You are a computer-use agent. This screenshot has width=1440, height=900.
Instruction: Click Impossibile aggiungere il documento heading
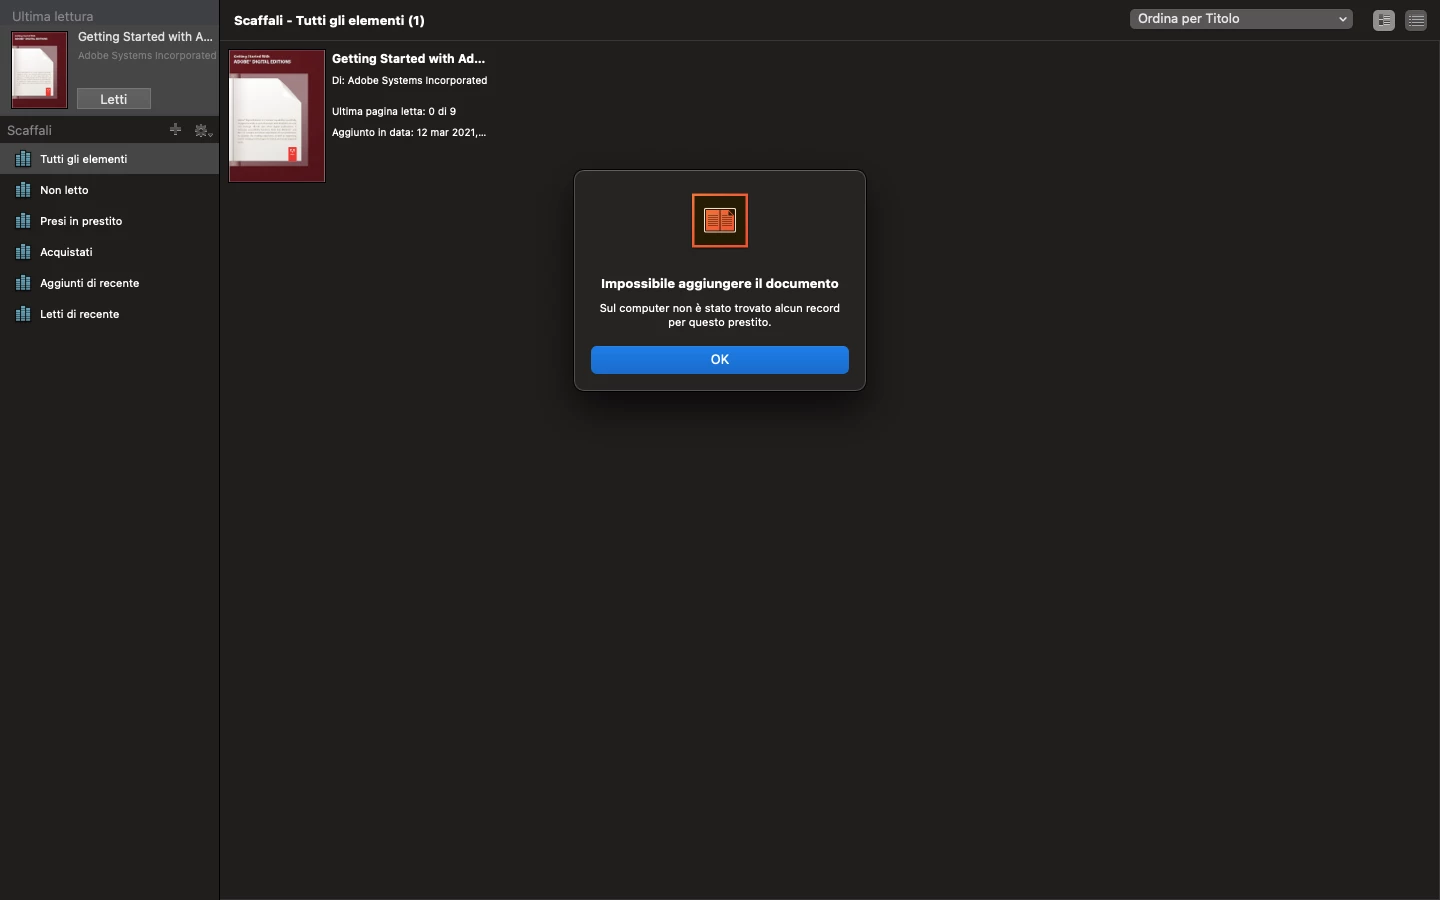[720, 284]
